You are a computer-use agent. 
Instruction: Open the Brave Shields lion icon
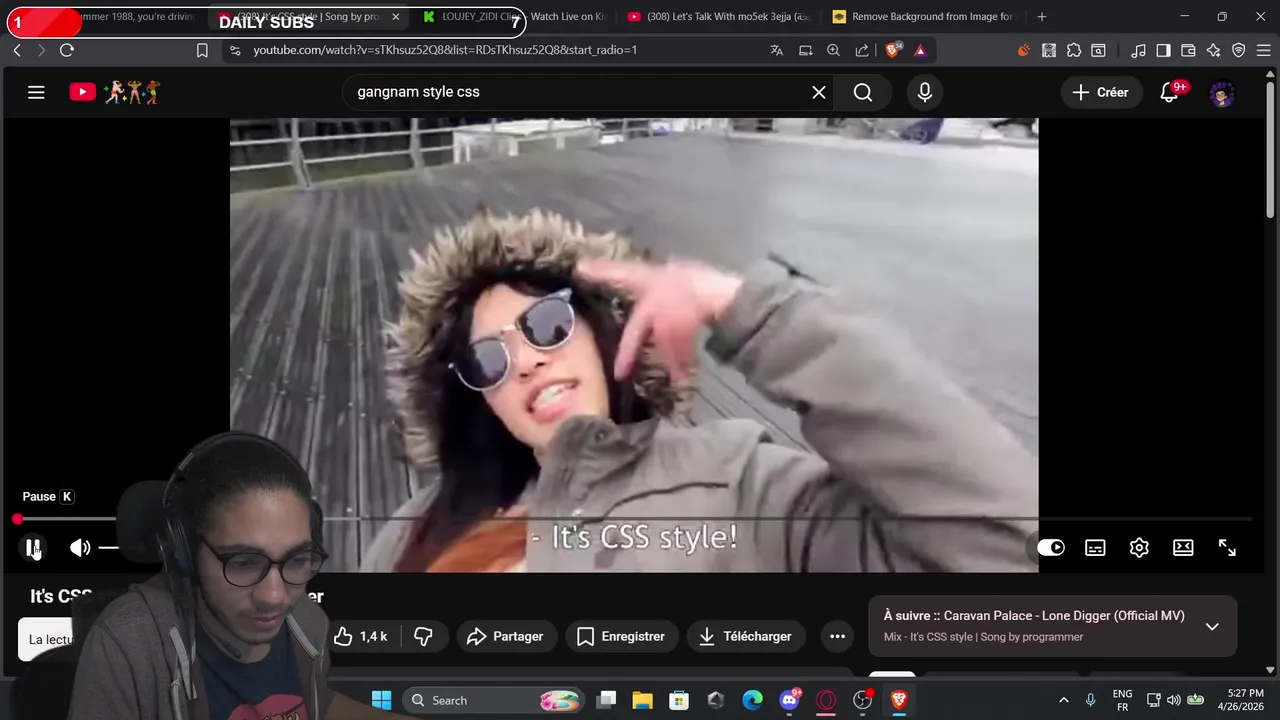coord(893,50)
